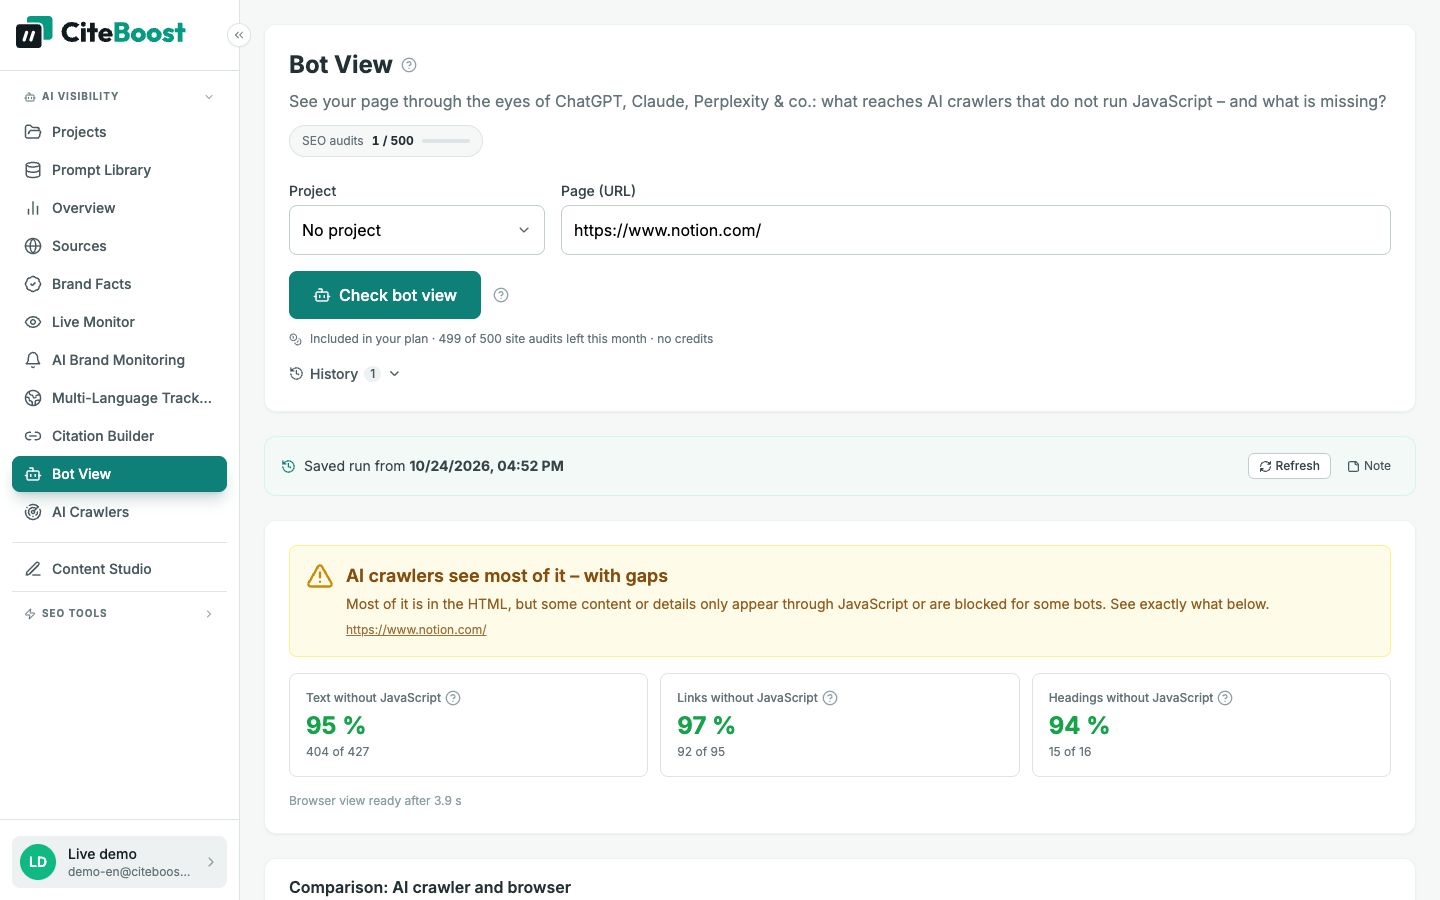Collapse the AI Visibility section
1440x900 pixels.
[x=119, y=97]
